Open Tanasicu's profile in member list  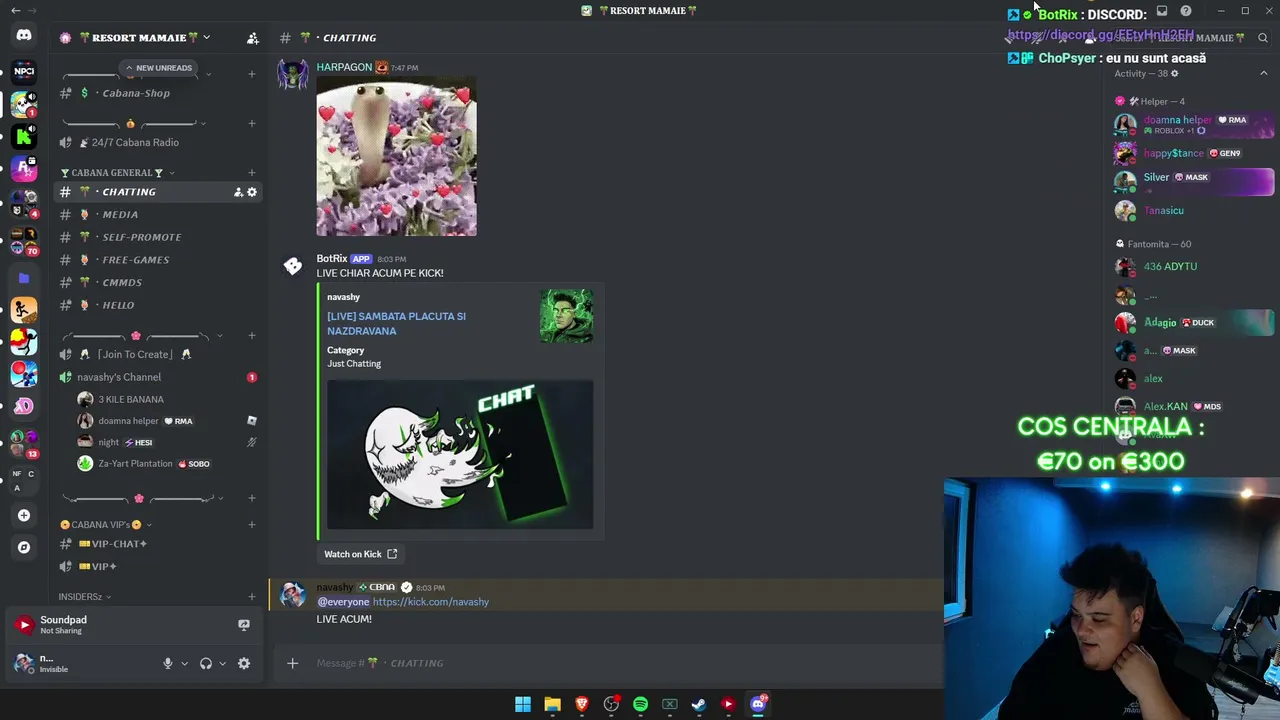click(1194, 211)
